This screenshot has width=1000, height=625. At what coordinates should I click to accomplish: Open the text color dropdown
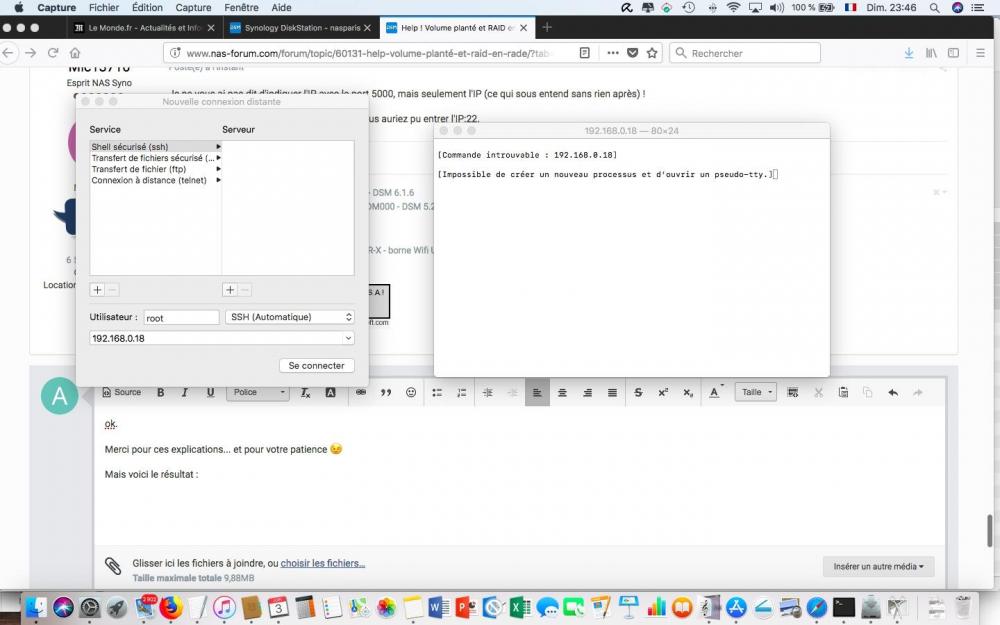(716, 393)
